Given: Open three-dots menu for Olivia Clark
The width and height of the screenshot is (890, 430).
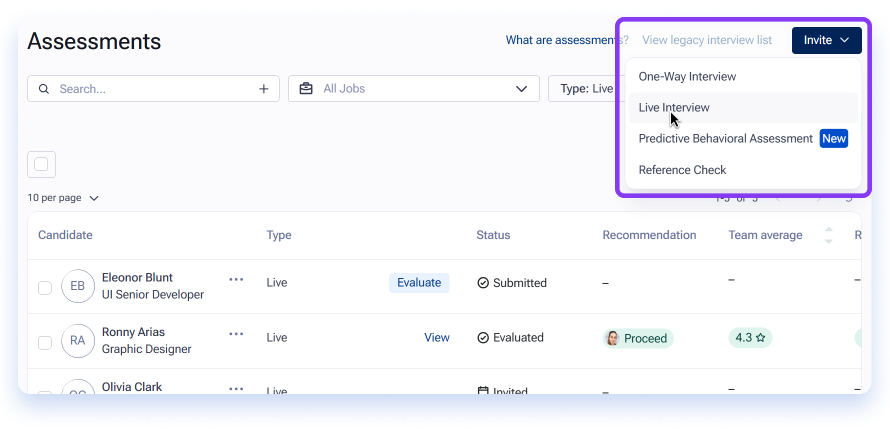Looking at the screenshot, I should [236, 389].
